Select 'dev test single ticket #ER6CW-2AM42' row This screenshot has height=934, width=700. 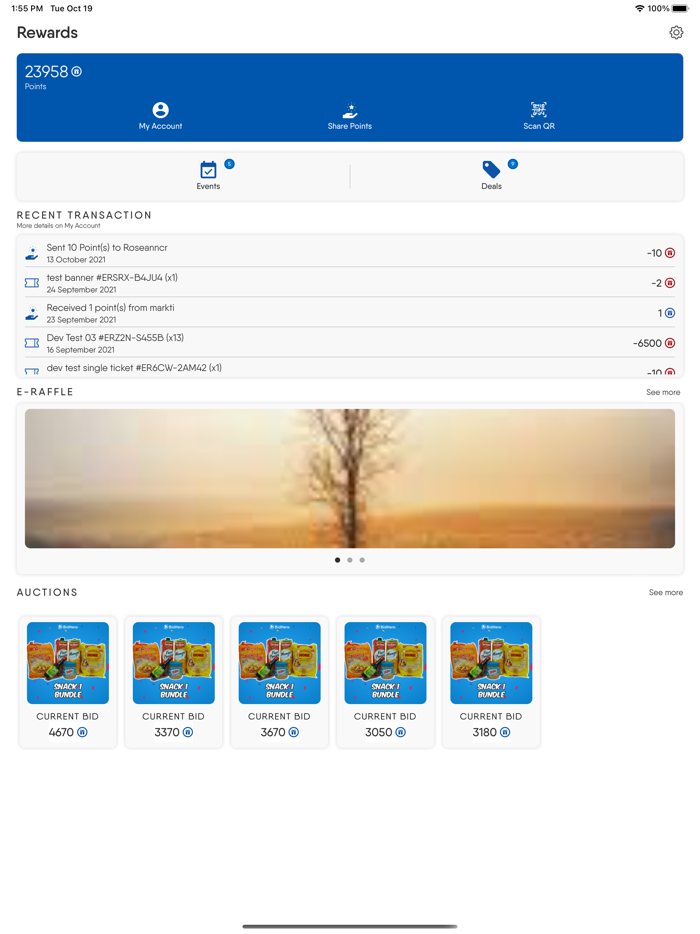350,367
